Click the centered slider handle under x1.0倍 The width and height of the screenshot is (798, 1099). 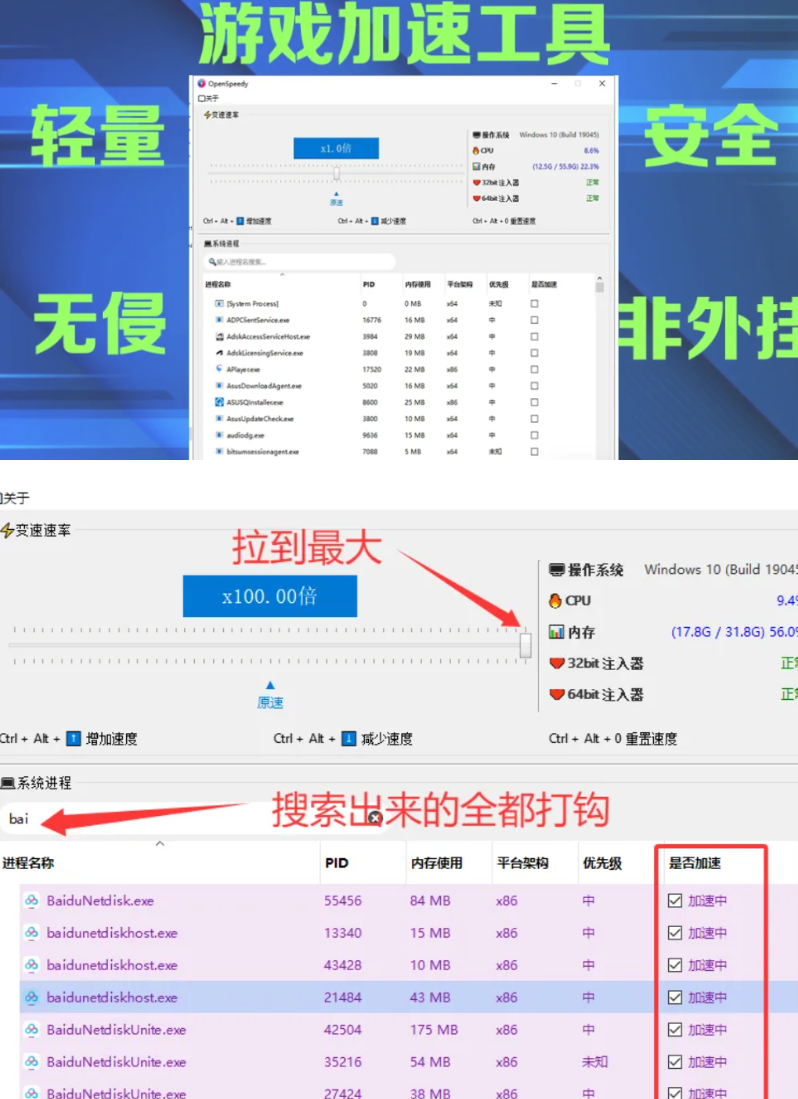click(x=336, y=173)
